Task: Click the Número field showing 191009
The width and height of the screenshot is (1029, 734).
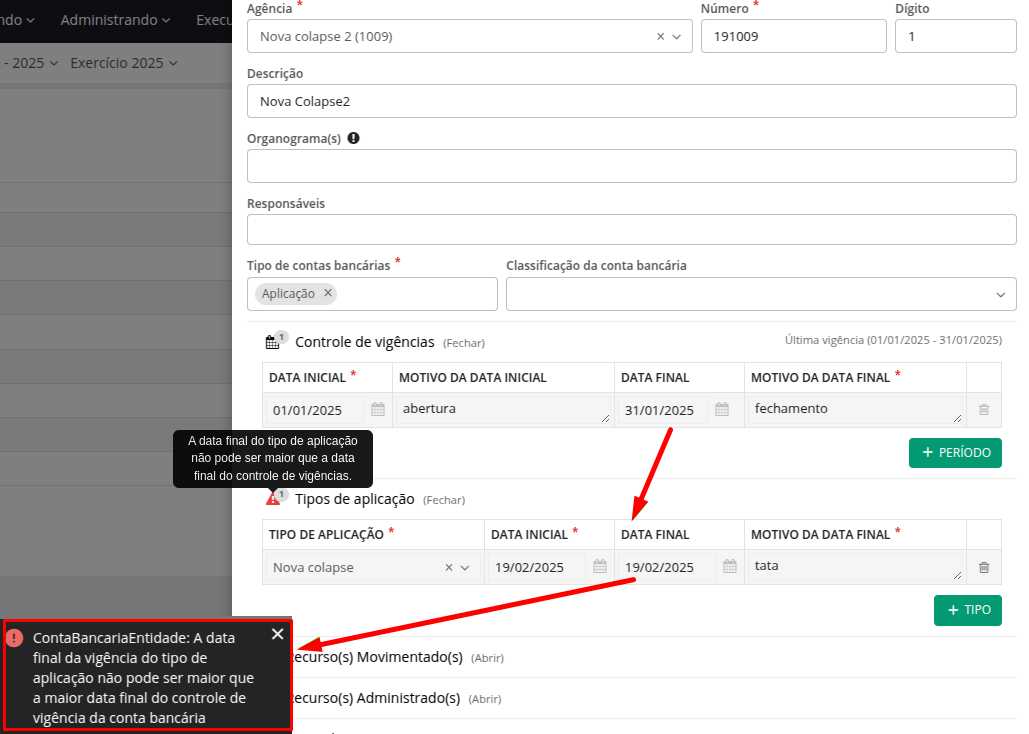Action: [793, 36]
